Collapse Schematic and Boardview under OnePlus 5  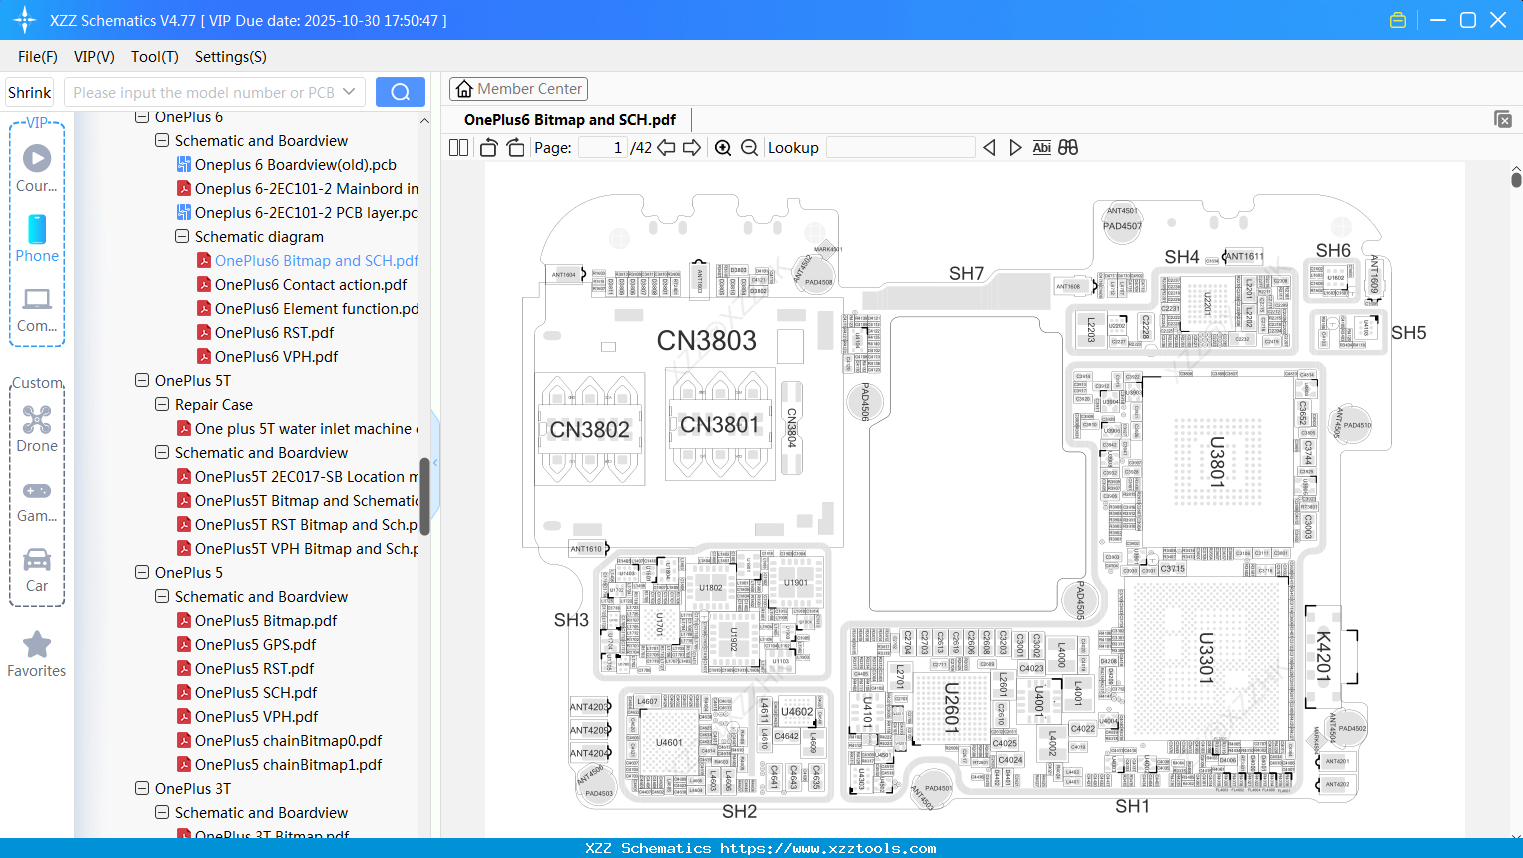click(x=162, y=597)
